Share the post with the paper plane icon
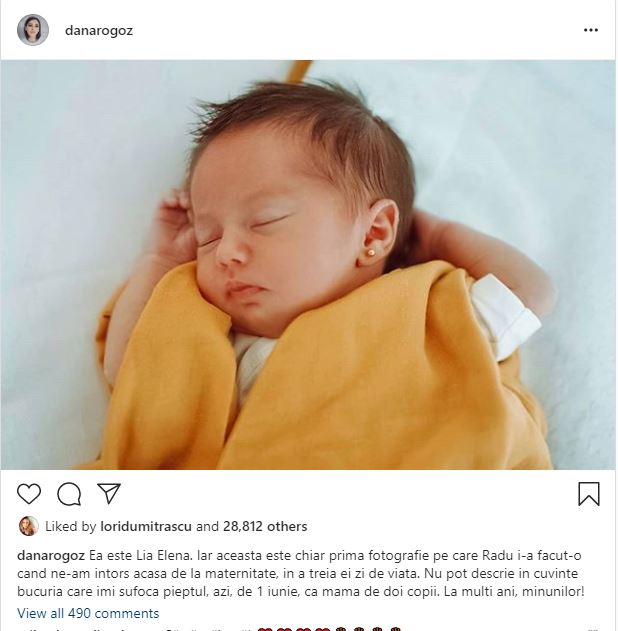The height and width of the screenshot is (631, 618). point(109,493)
